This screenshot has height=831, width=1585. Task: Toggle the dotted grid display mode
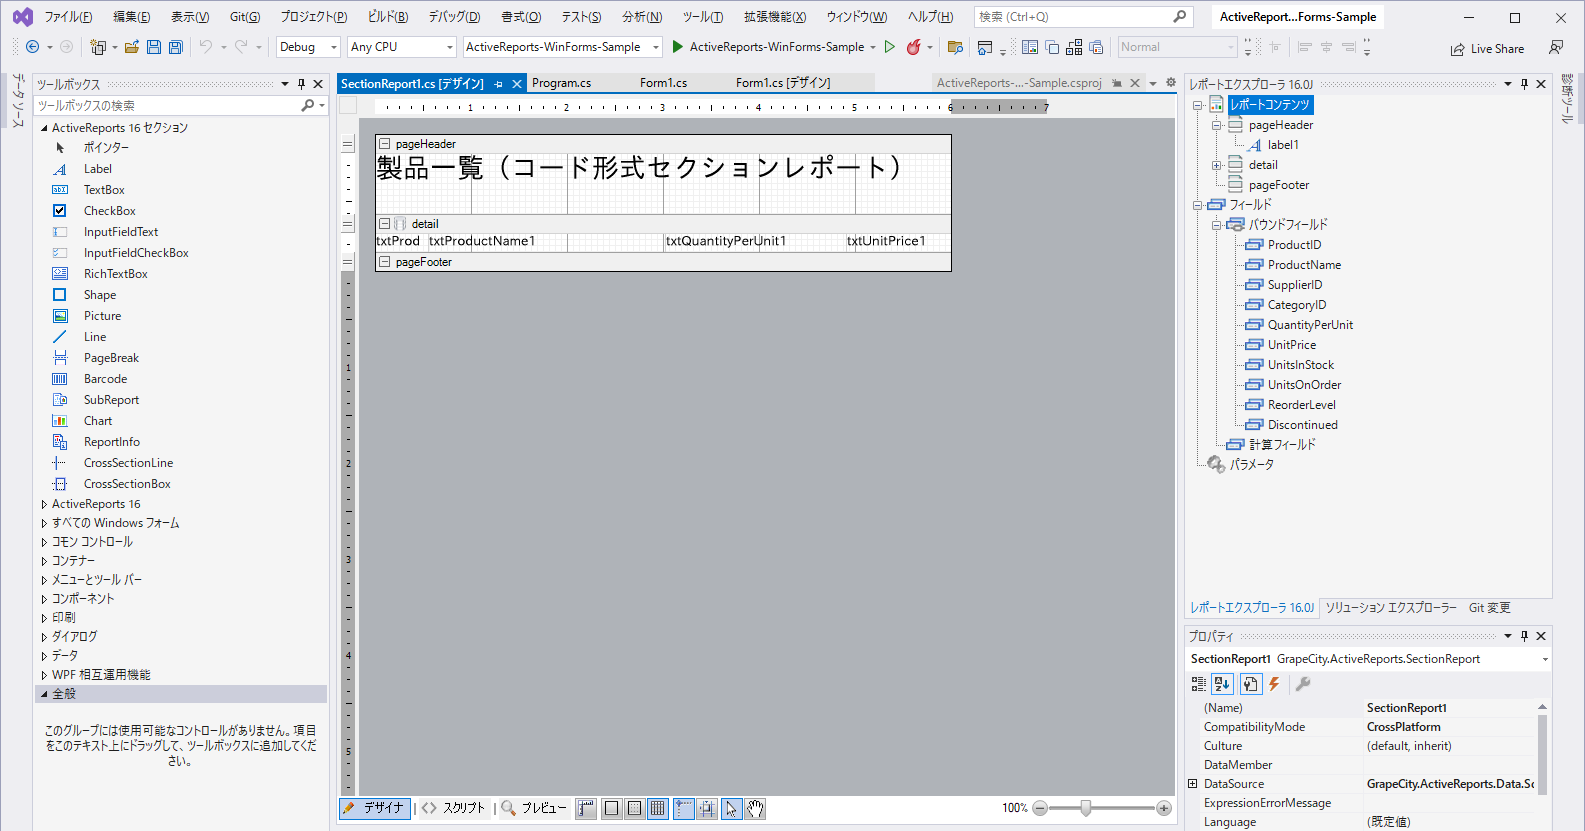[x=635, y=808]
